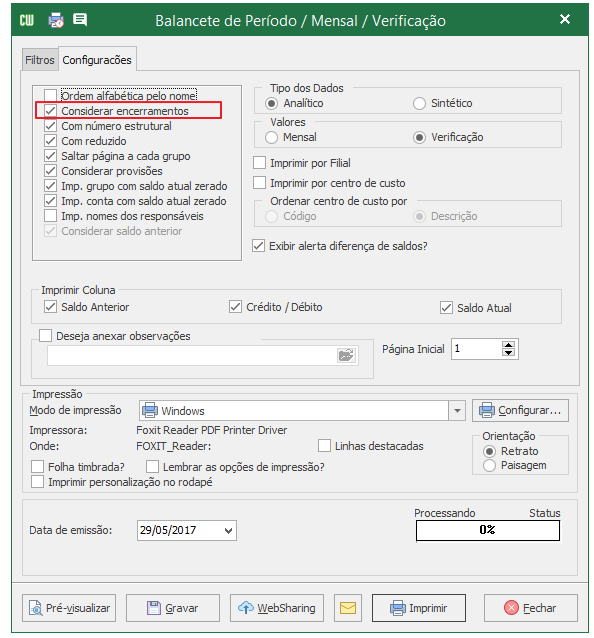Select the Configurações tab

[97, 60]
